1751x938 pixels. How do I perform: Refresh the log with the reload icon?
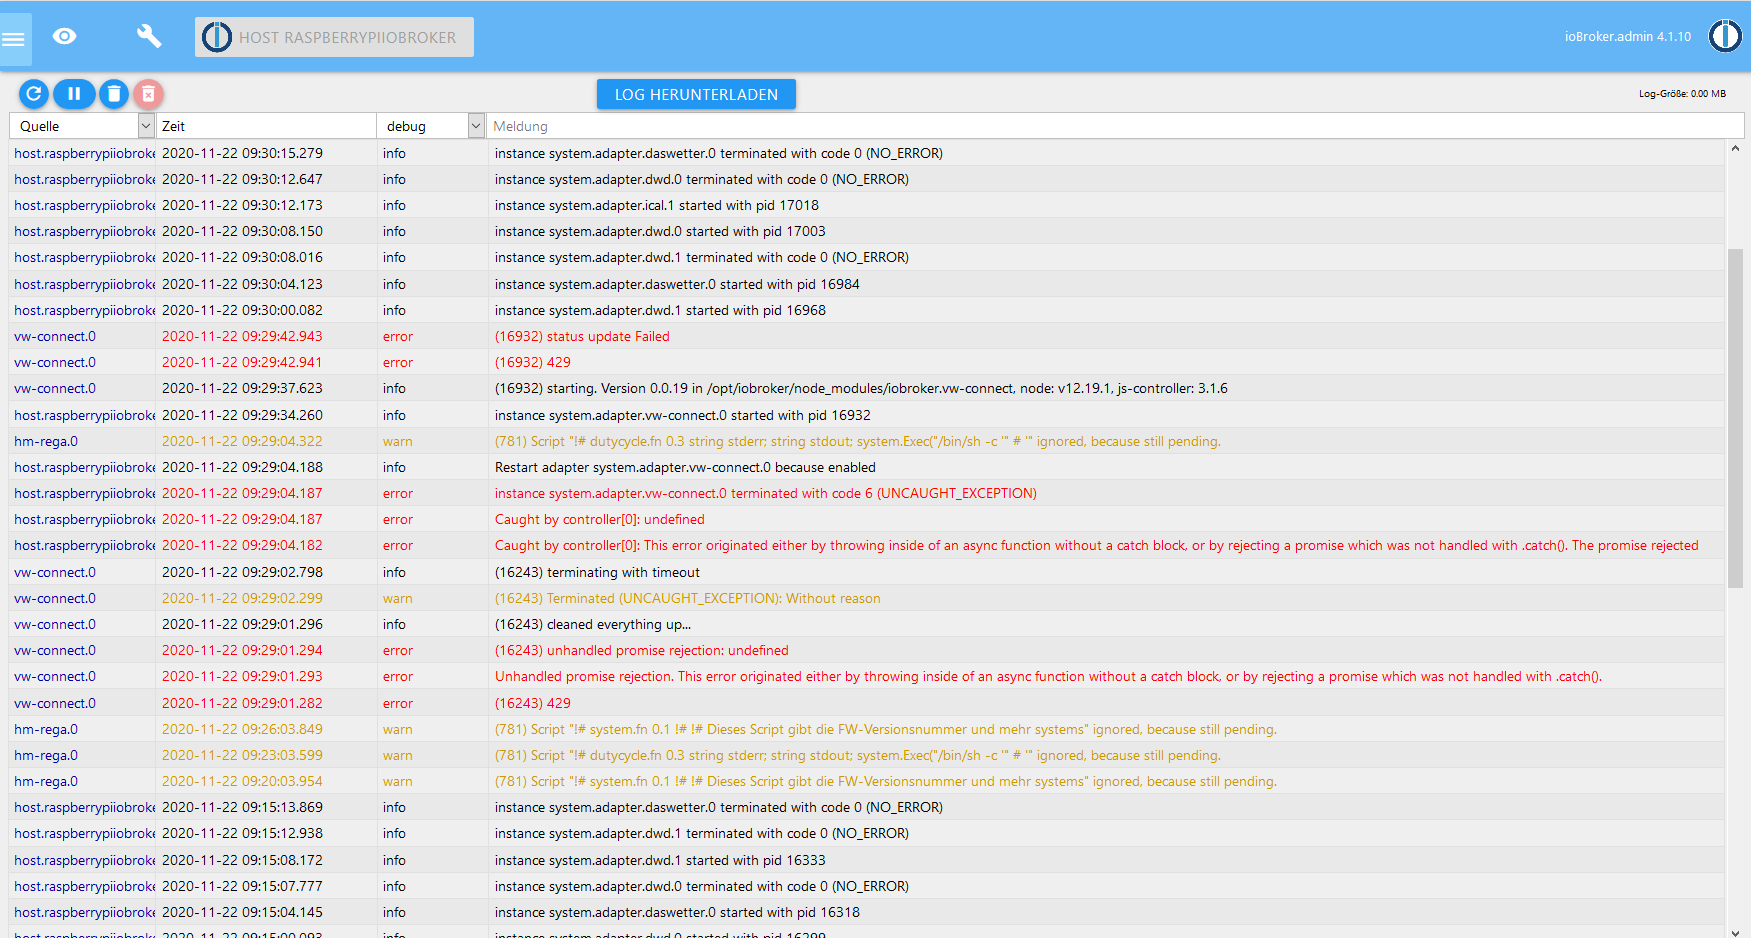33,94
